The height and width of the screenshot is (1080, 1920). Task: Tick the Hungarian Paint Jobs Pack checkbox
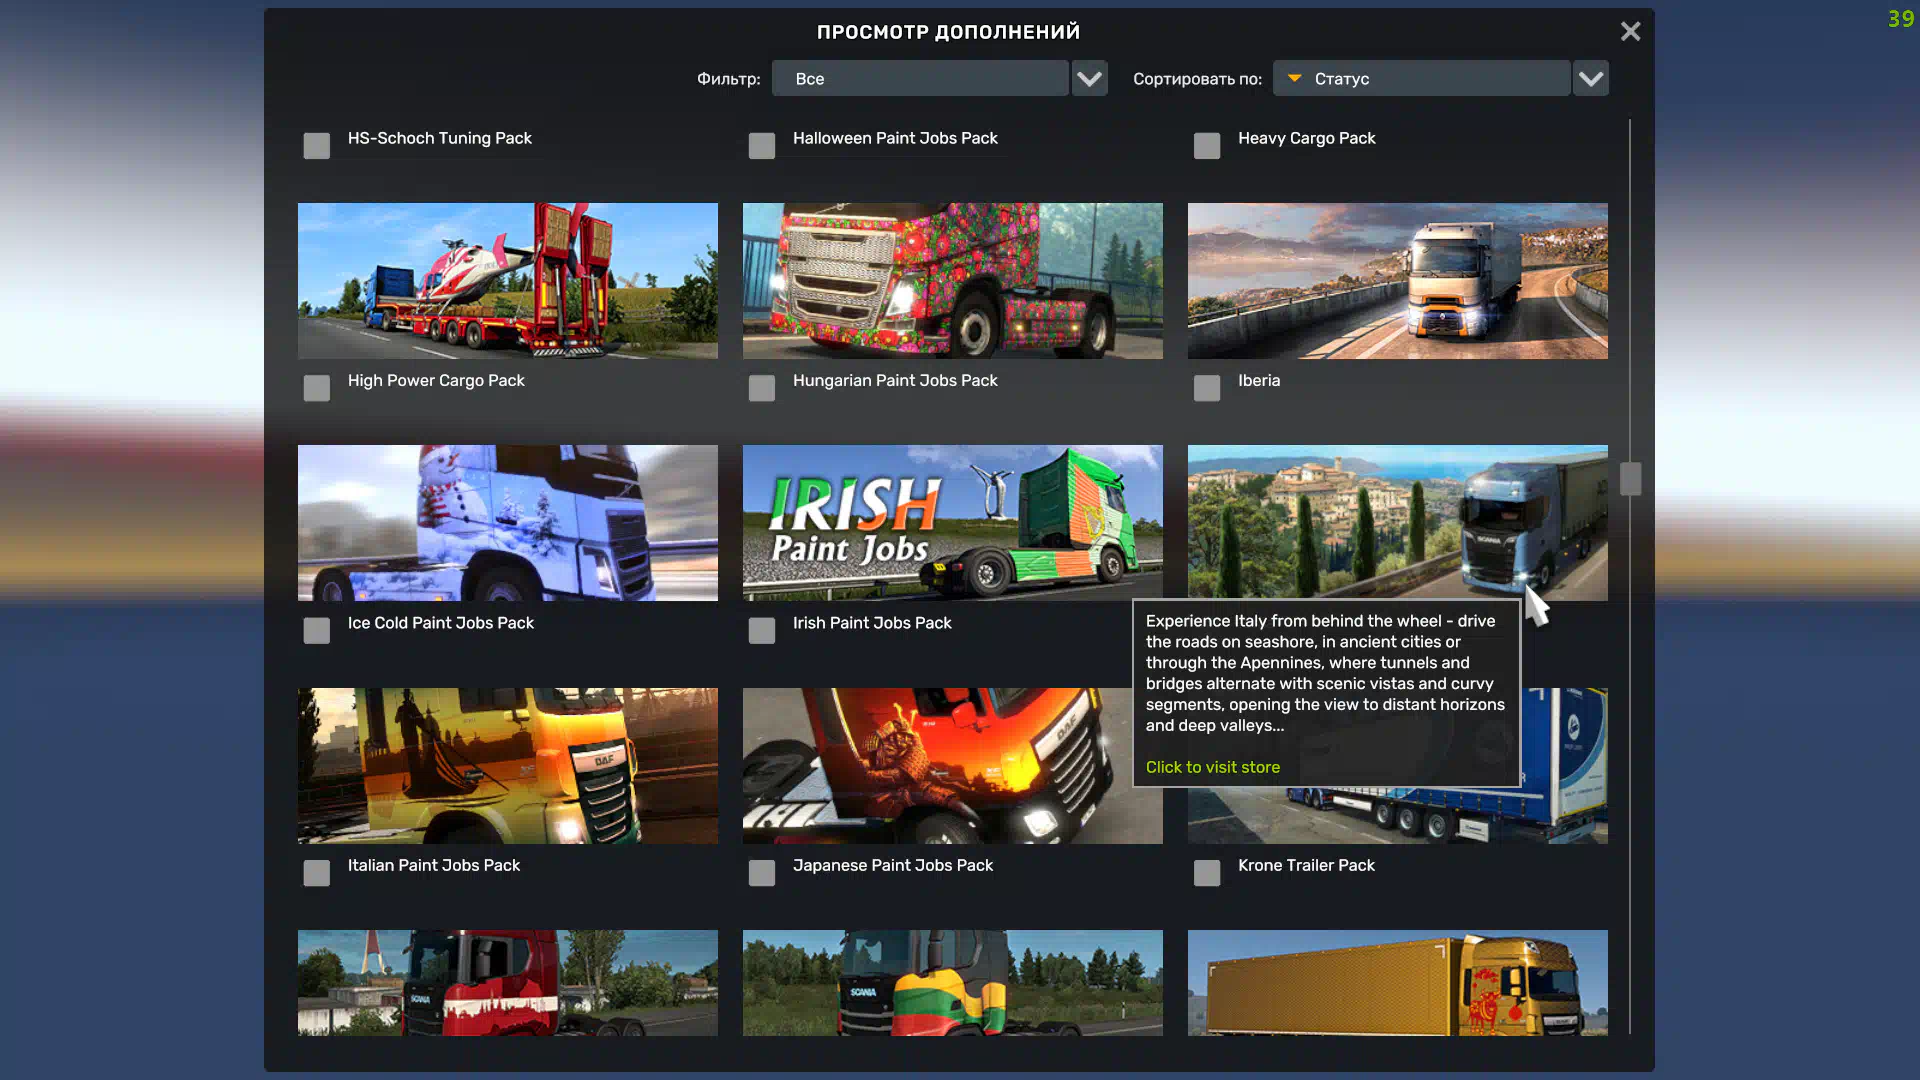(762, 388)
